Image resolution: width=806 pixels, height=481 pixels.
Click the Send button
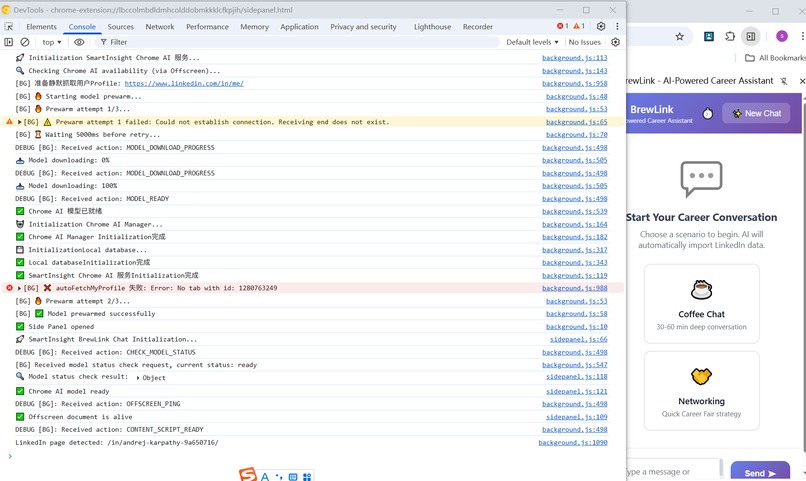(x=760, y=473)
